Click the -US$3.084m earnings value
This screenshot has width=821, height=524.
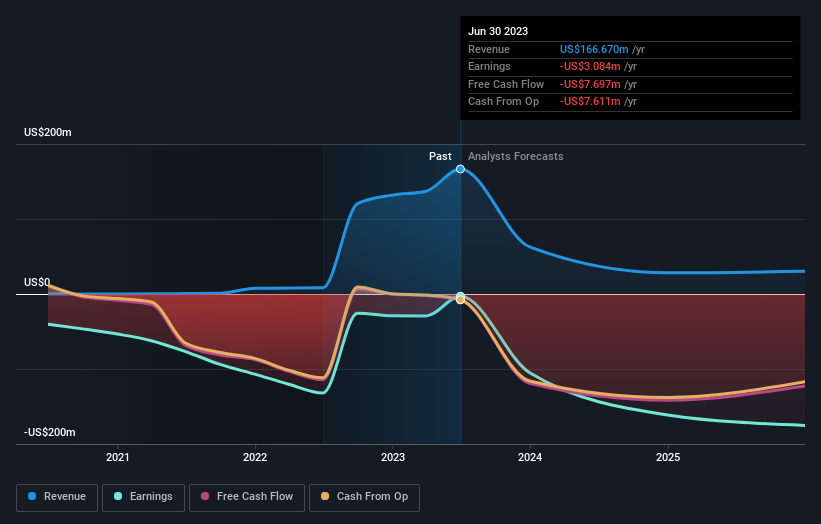pos(590,66)
